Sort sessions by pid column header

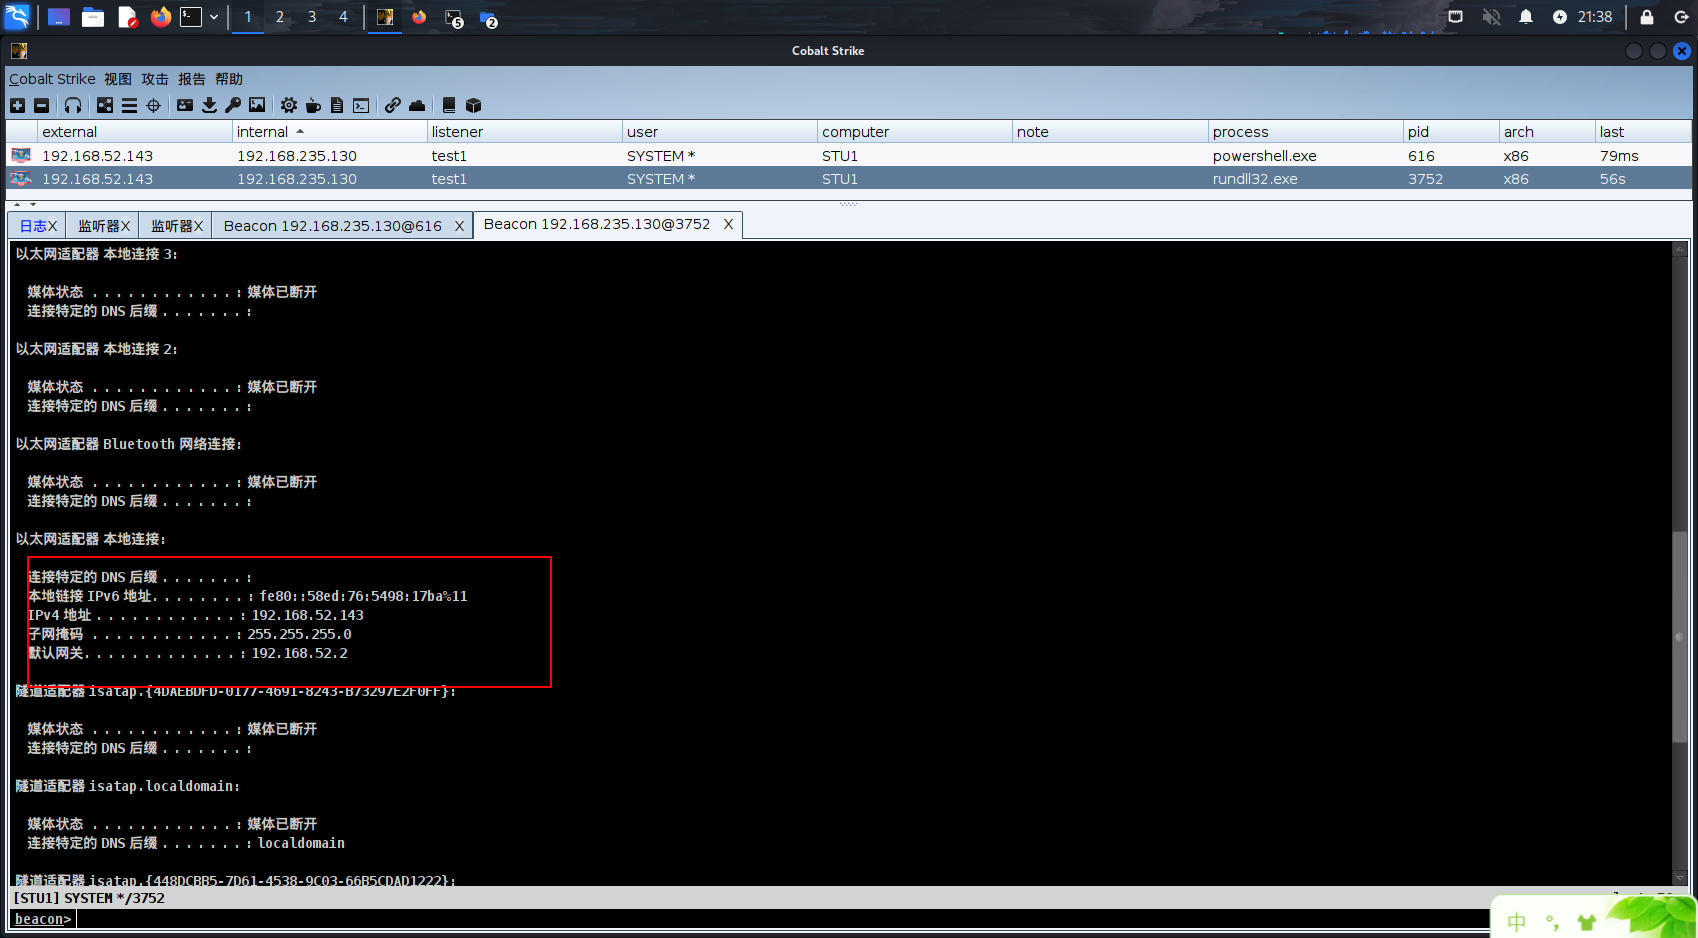coord(1450,132)
